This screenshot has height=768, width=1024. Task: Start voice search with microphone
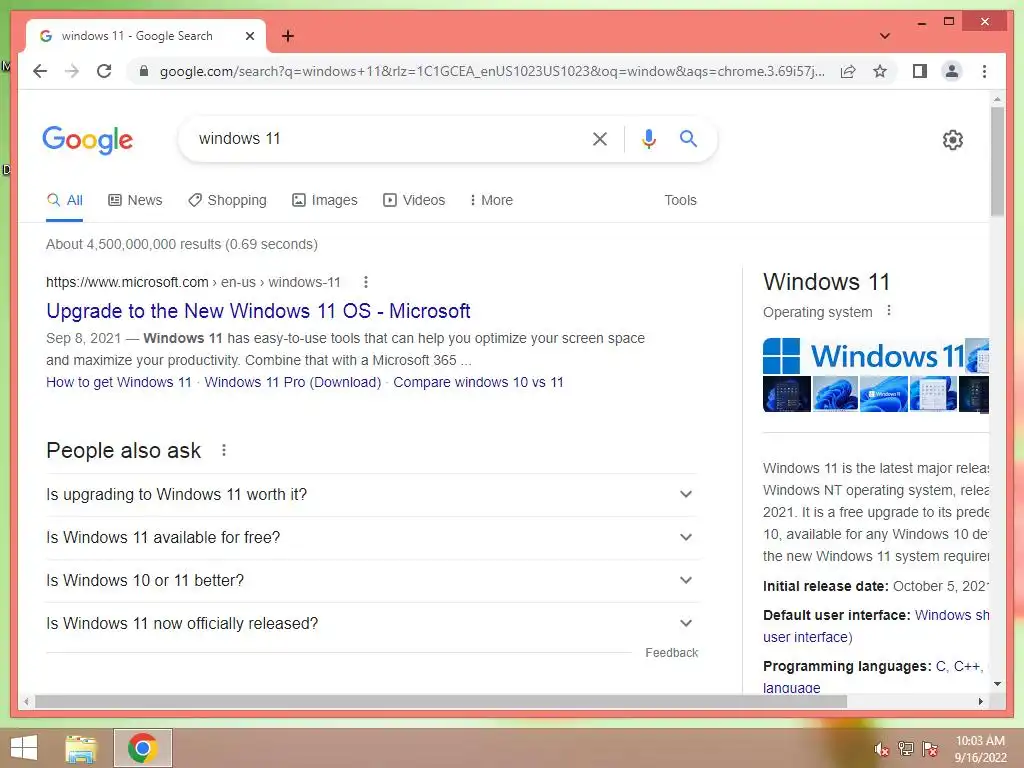[x=648, y=138]
